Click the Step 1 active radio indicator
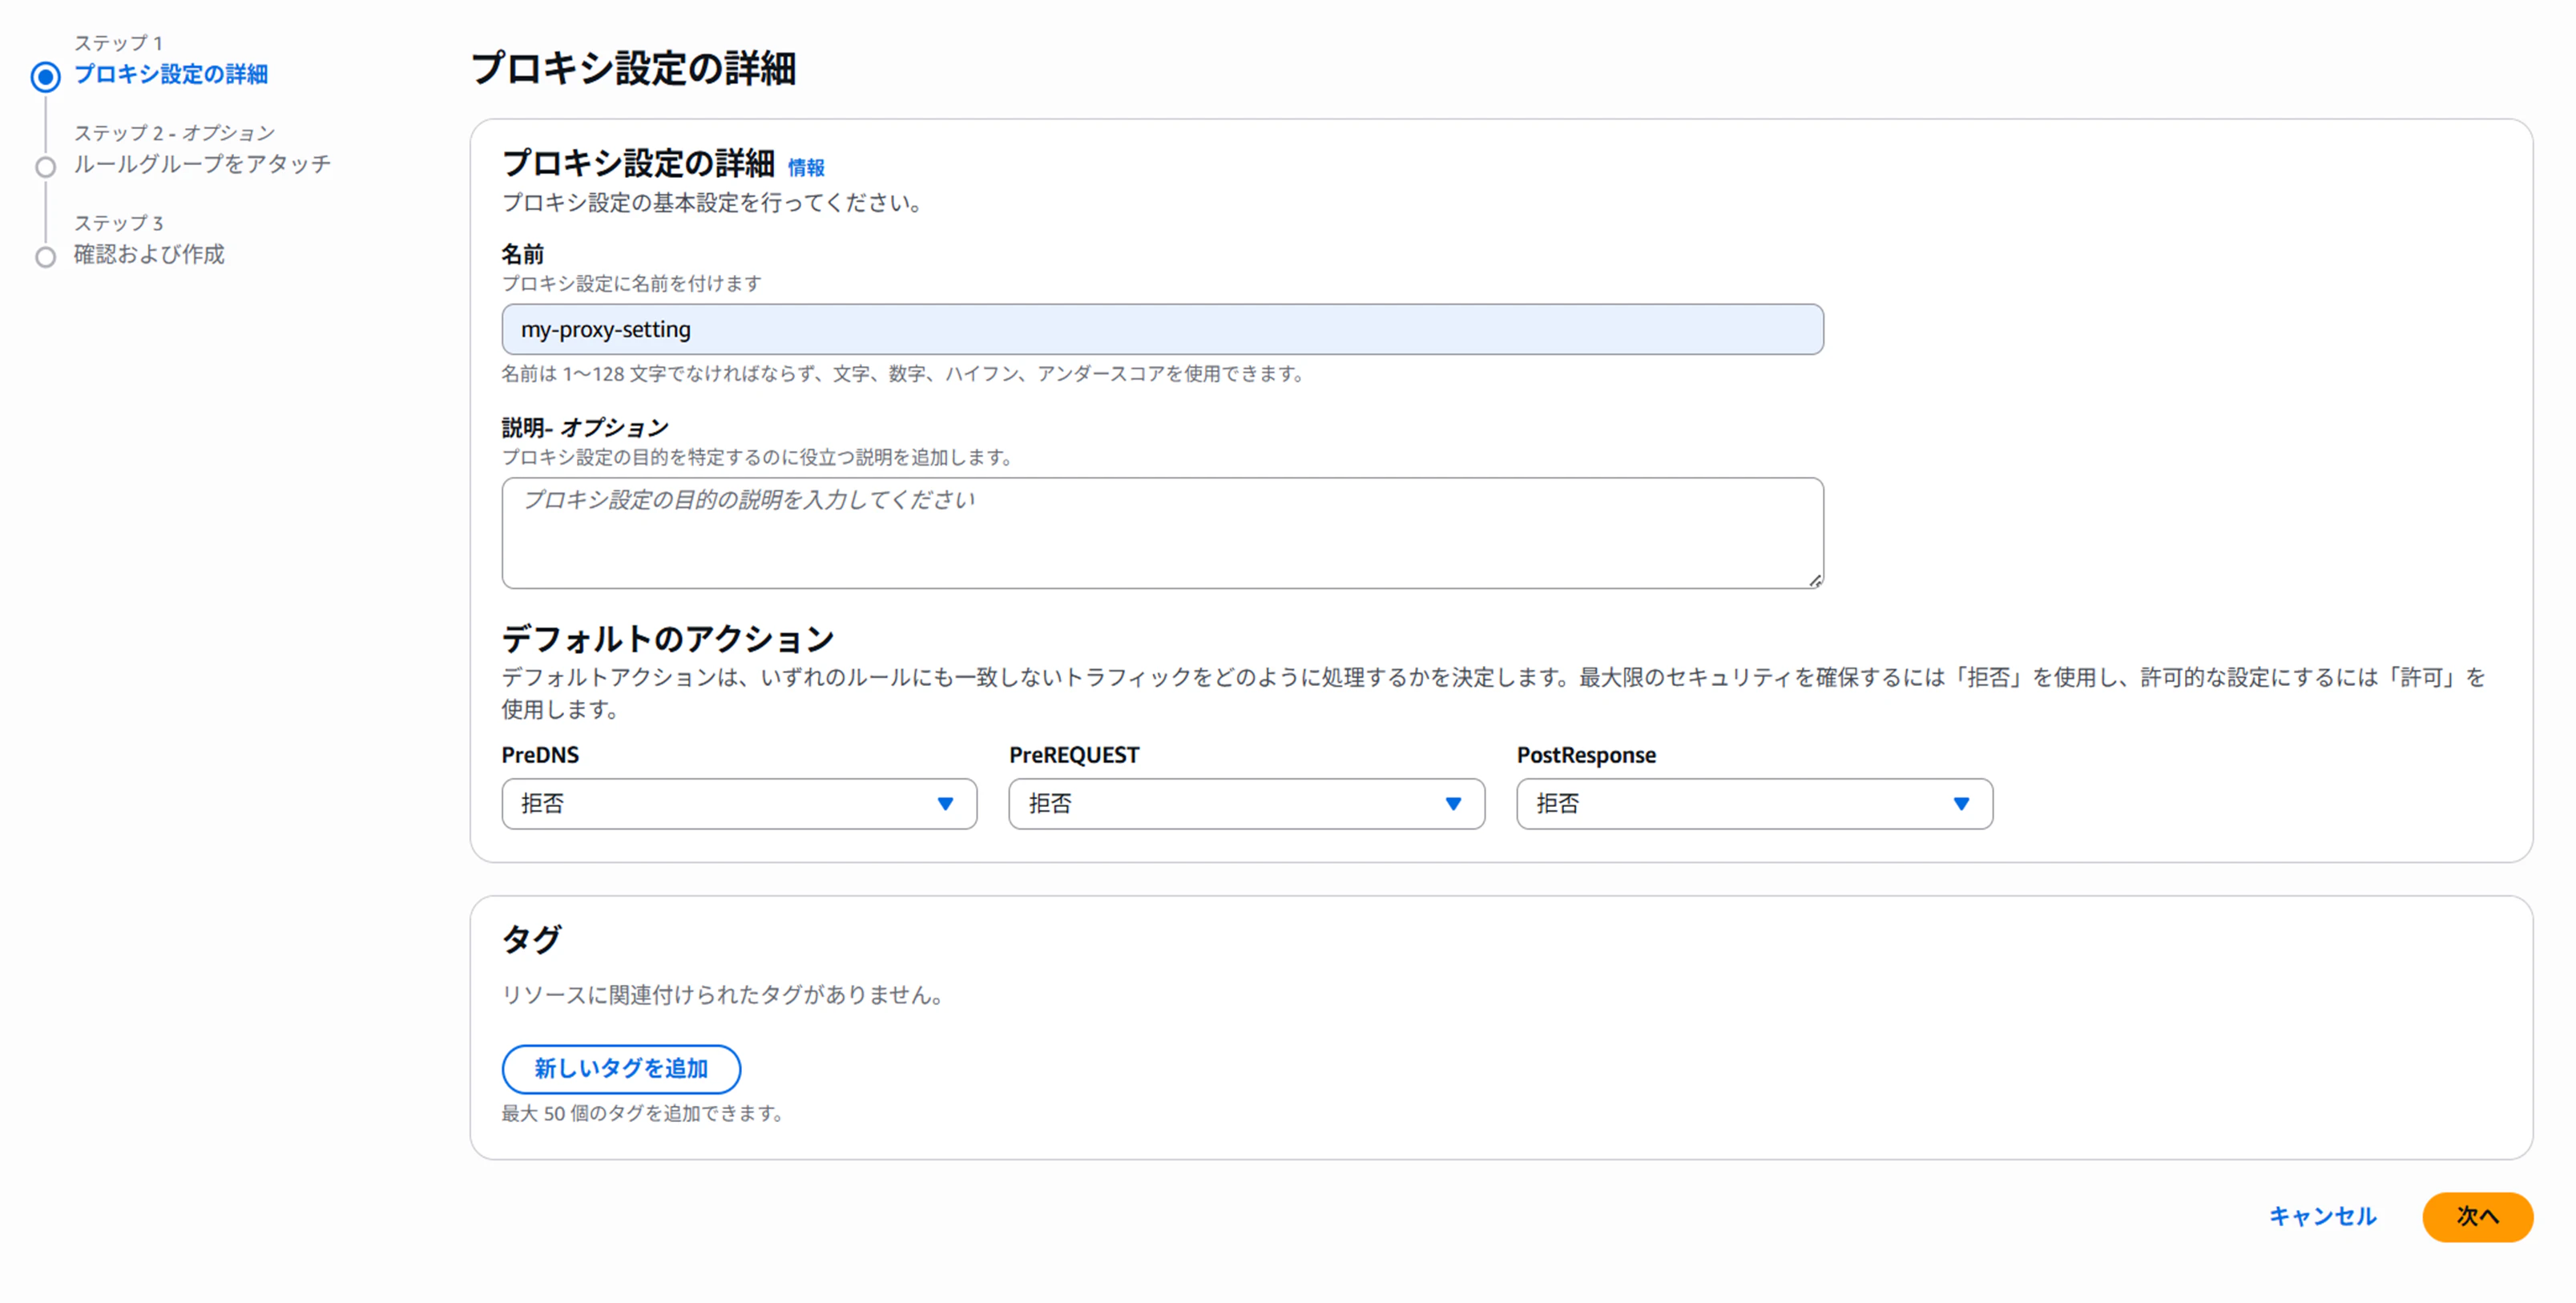Image resolution: width=2576 pixels, height=1303 pixels. (x=45, y=76)
